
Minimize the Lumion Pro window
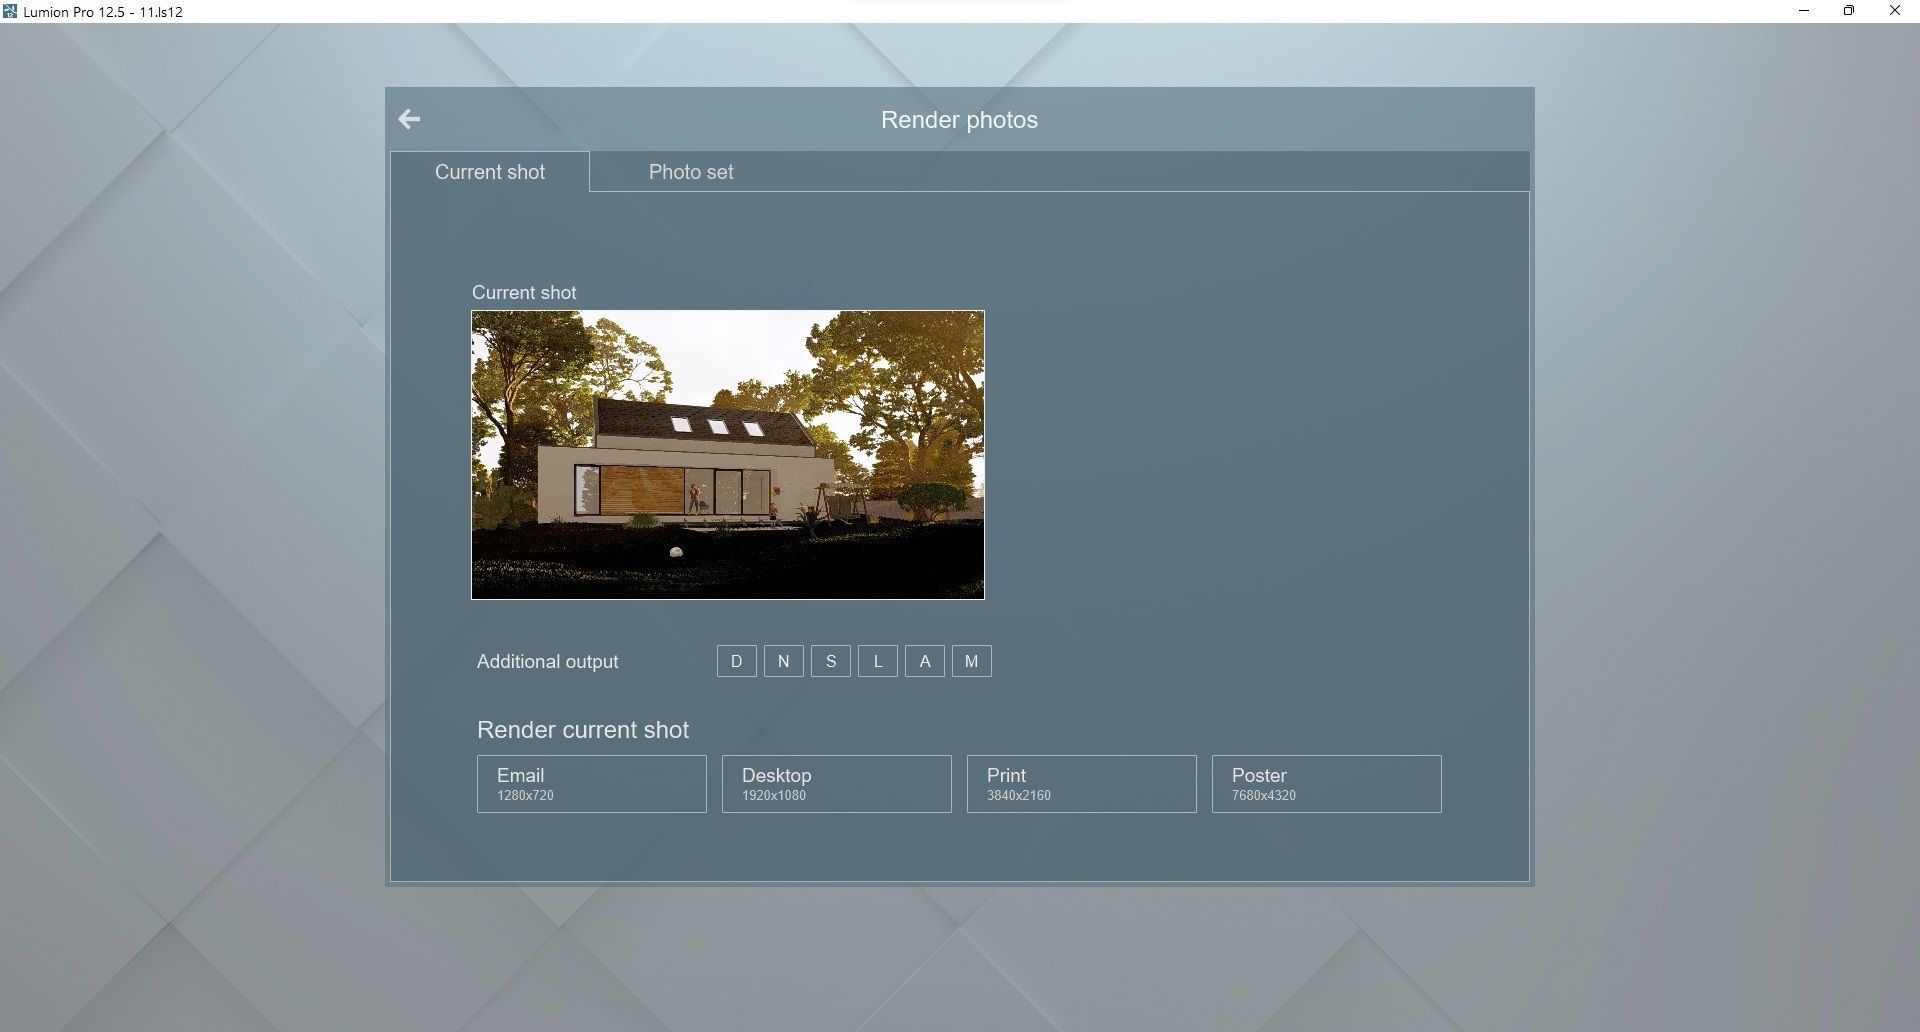(1804, 11)
